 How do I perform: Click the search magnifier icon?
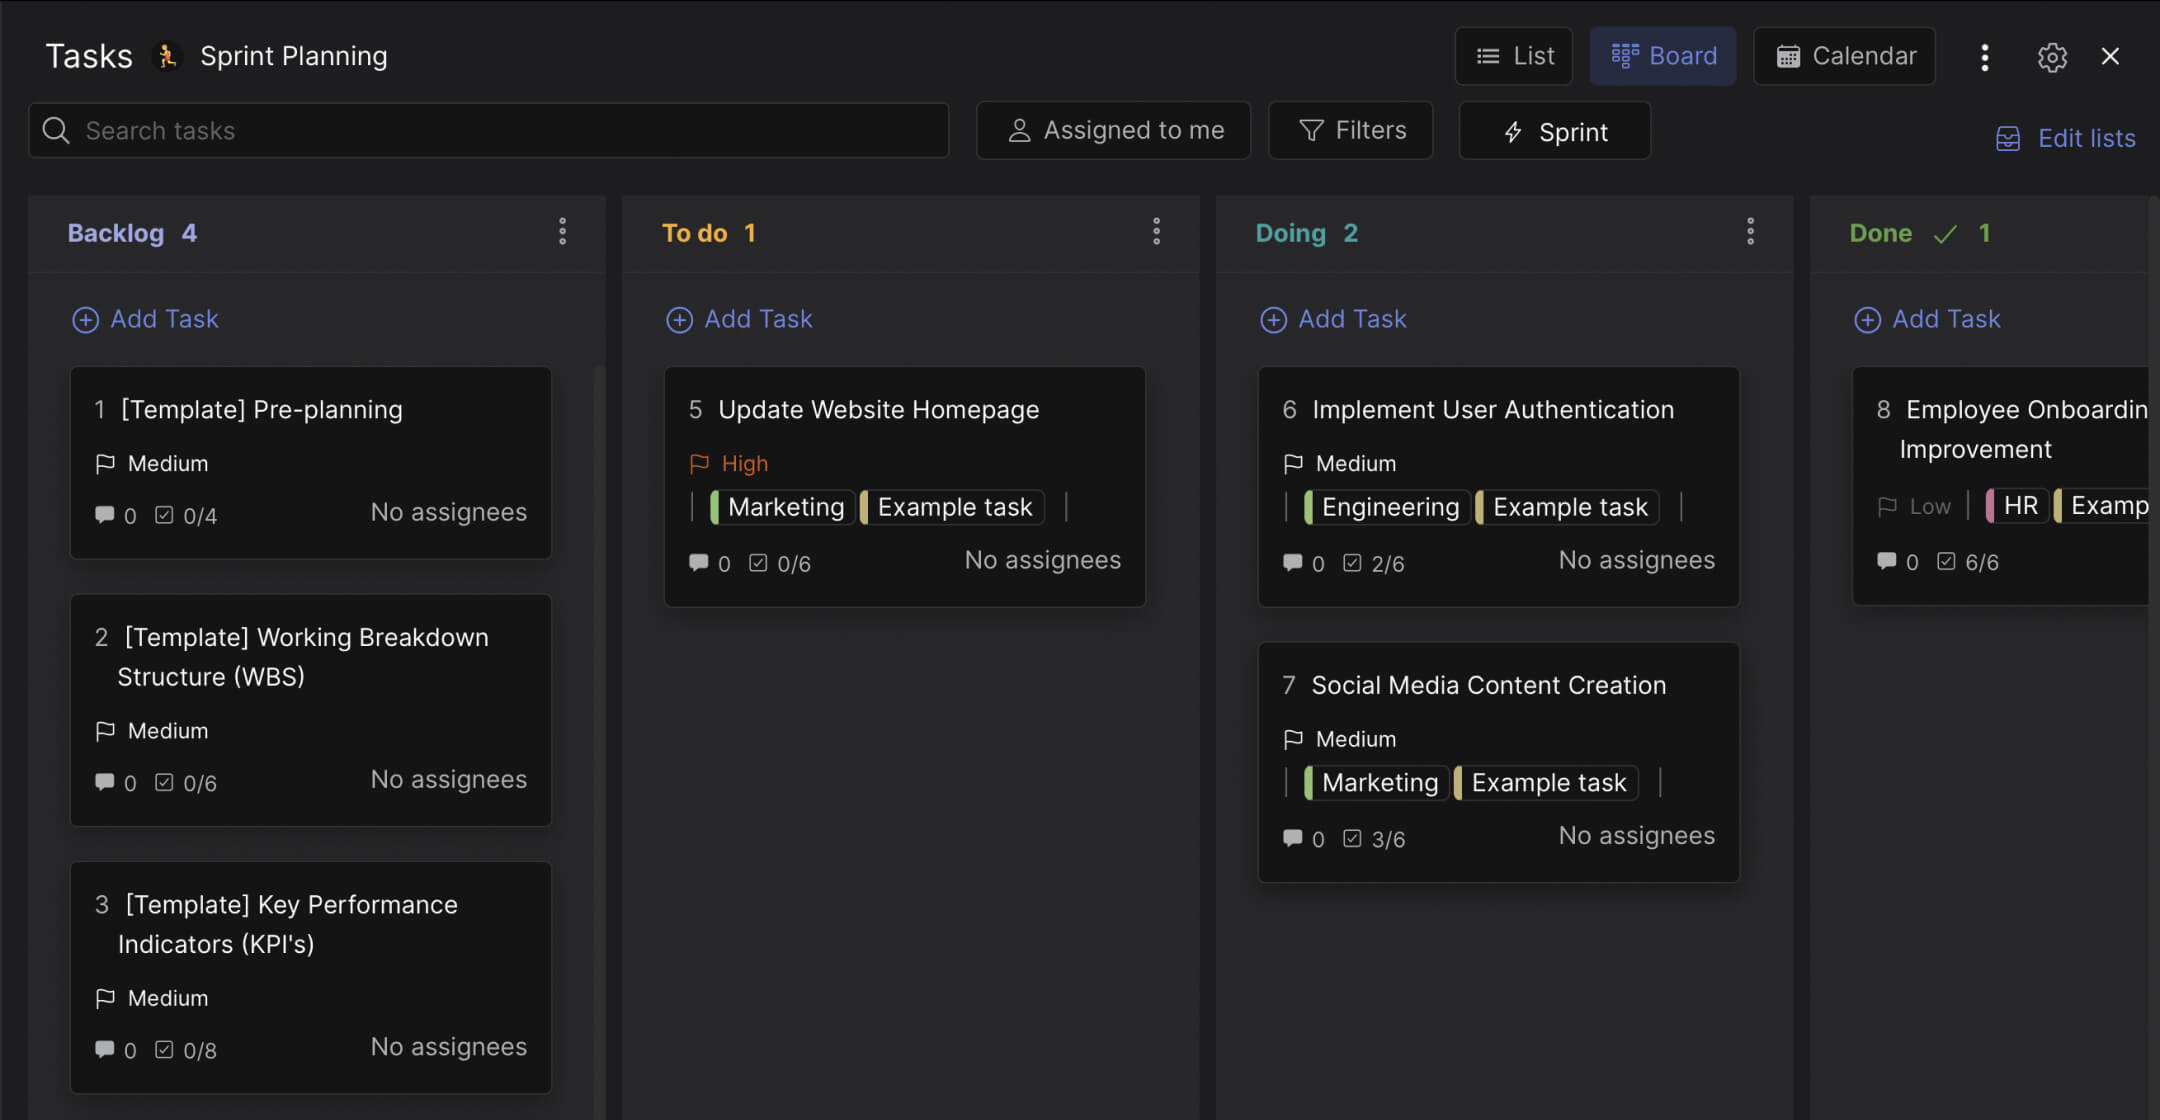click(56, 130)
